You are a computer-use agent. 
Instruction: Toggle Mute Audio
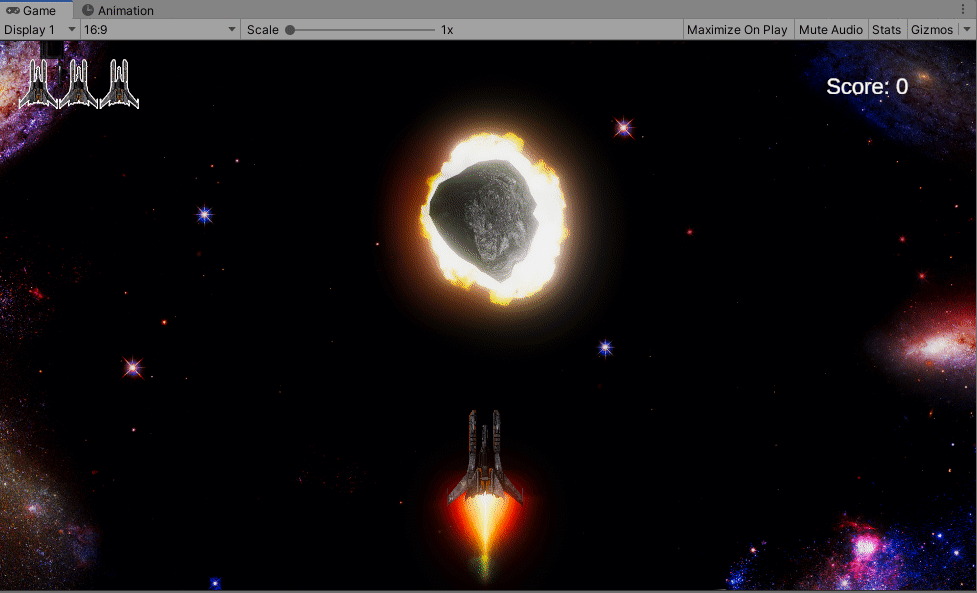point(831,29)
